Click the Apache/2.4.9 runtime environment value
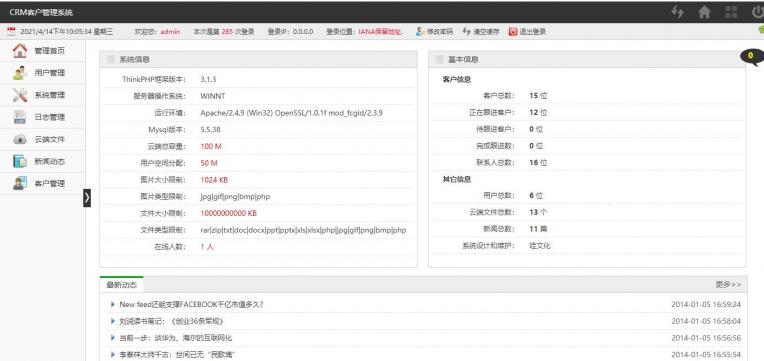This screenshot has height=361, width=764. tap(291, 113)
